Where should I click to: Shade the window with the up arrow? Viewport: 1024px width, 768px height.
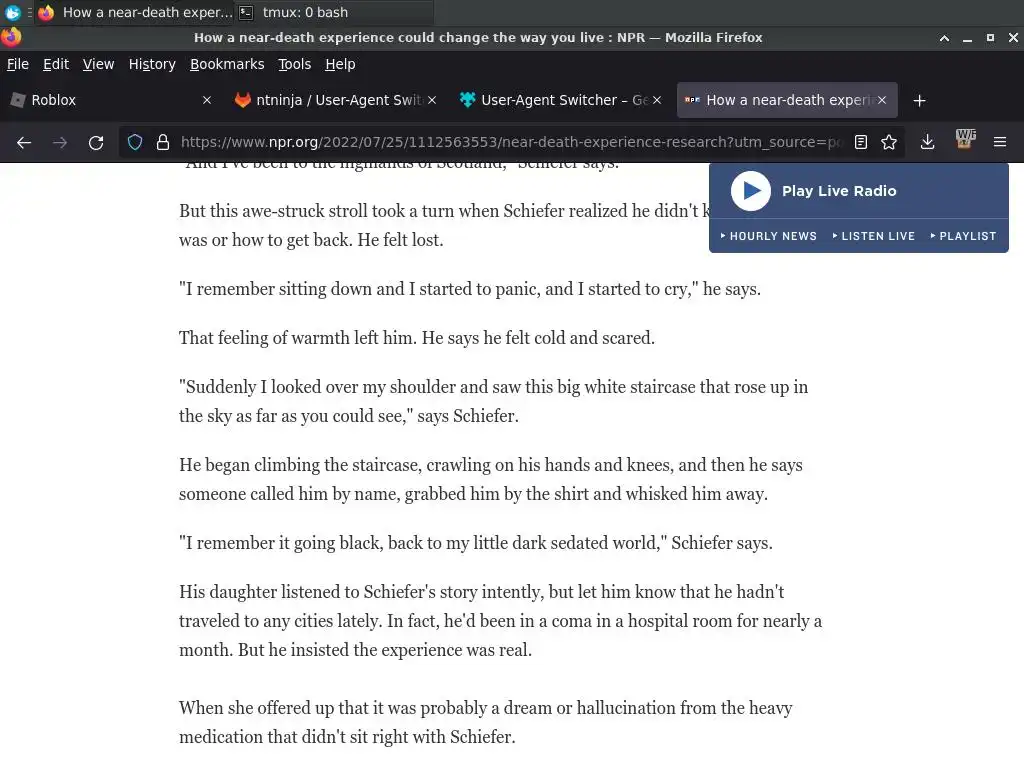coord(944,38)
